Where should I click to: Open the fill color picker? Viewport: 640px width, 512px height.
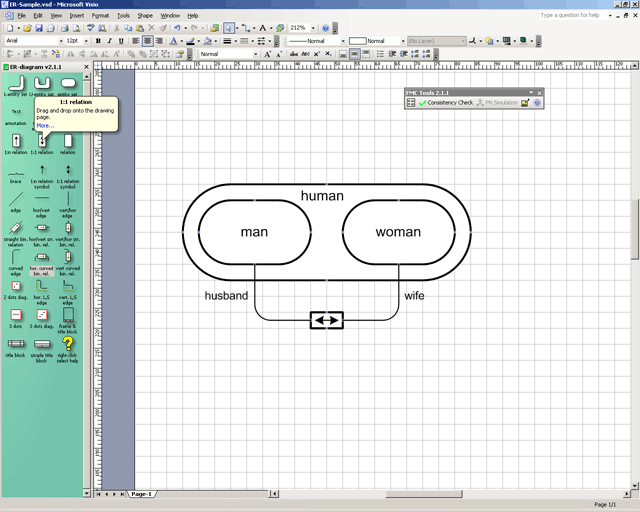[x=208, y=41]
